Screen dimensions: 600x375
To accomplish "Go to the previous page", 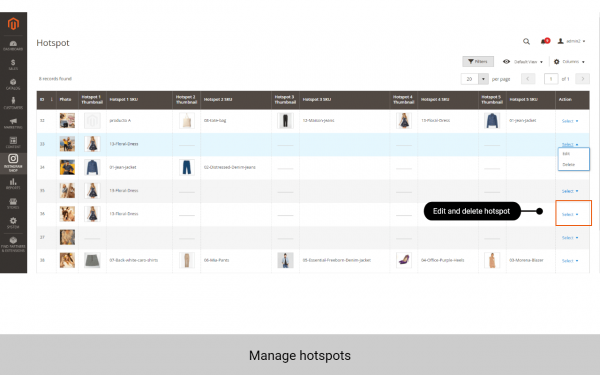I will pos(528,79).
